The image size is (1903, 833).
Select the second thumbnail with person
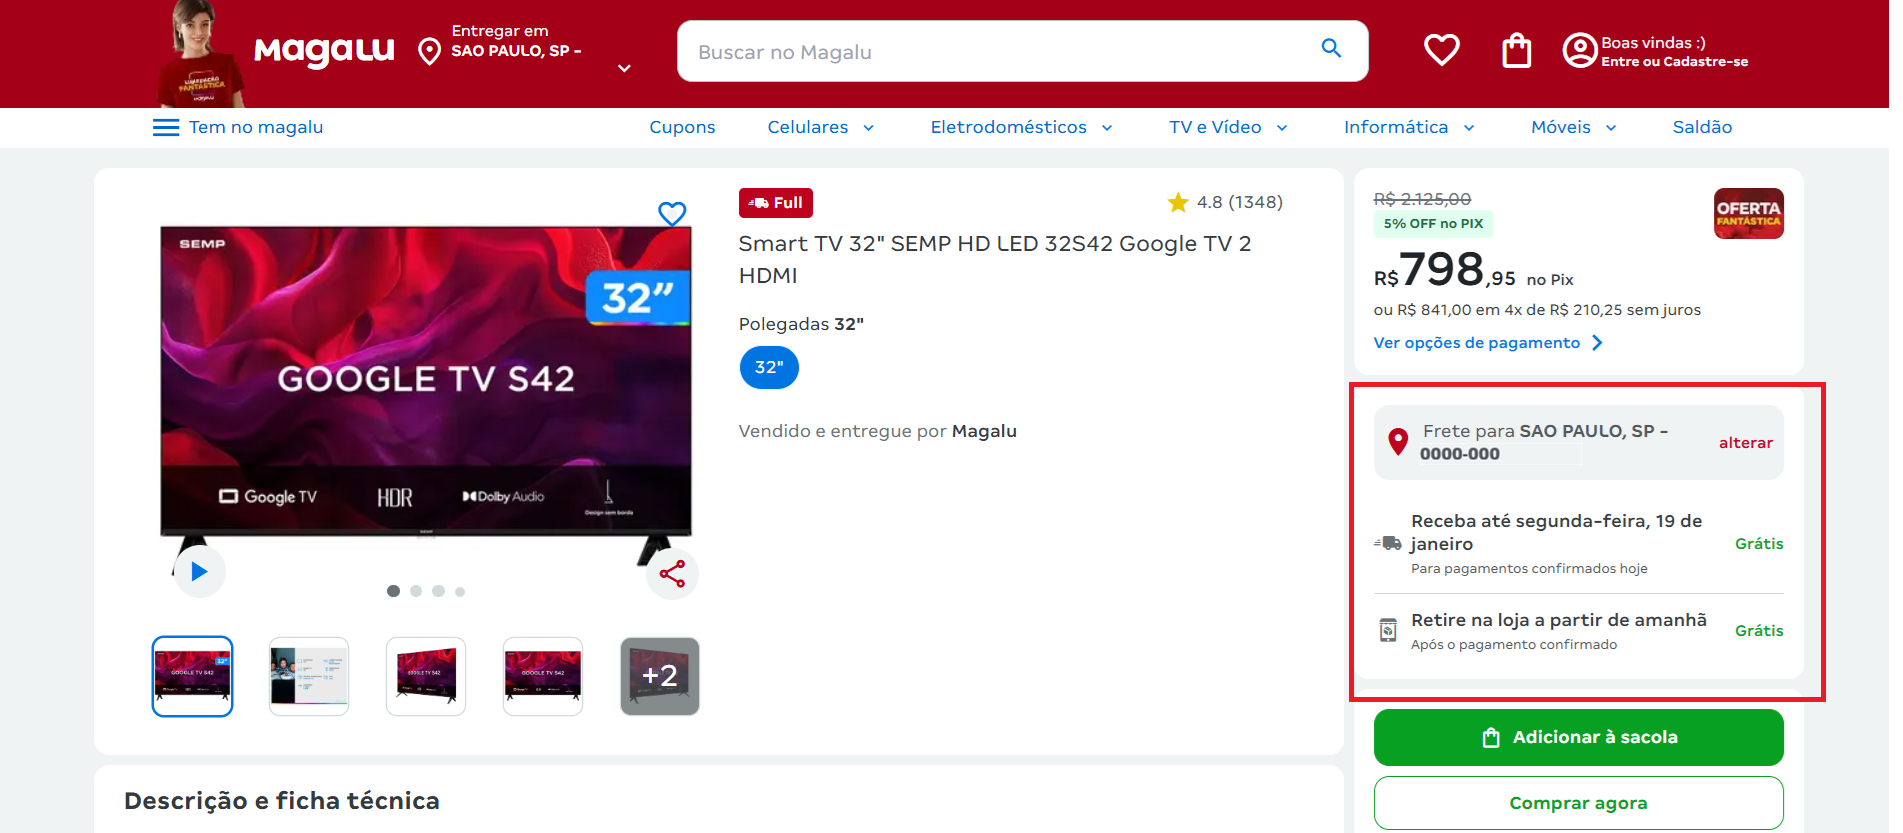coord(309,676)
